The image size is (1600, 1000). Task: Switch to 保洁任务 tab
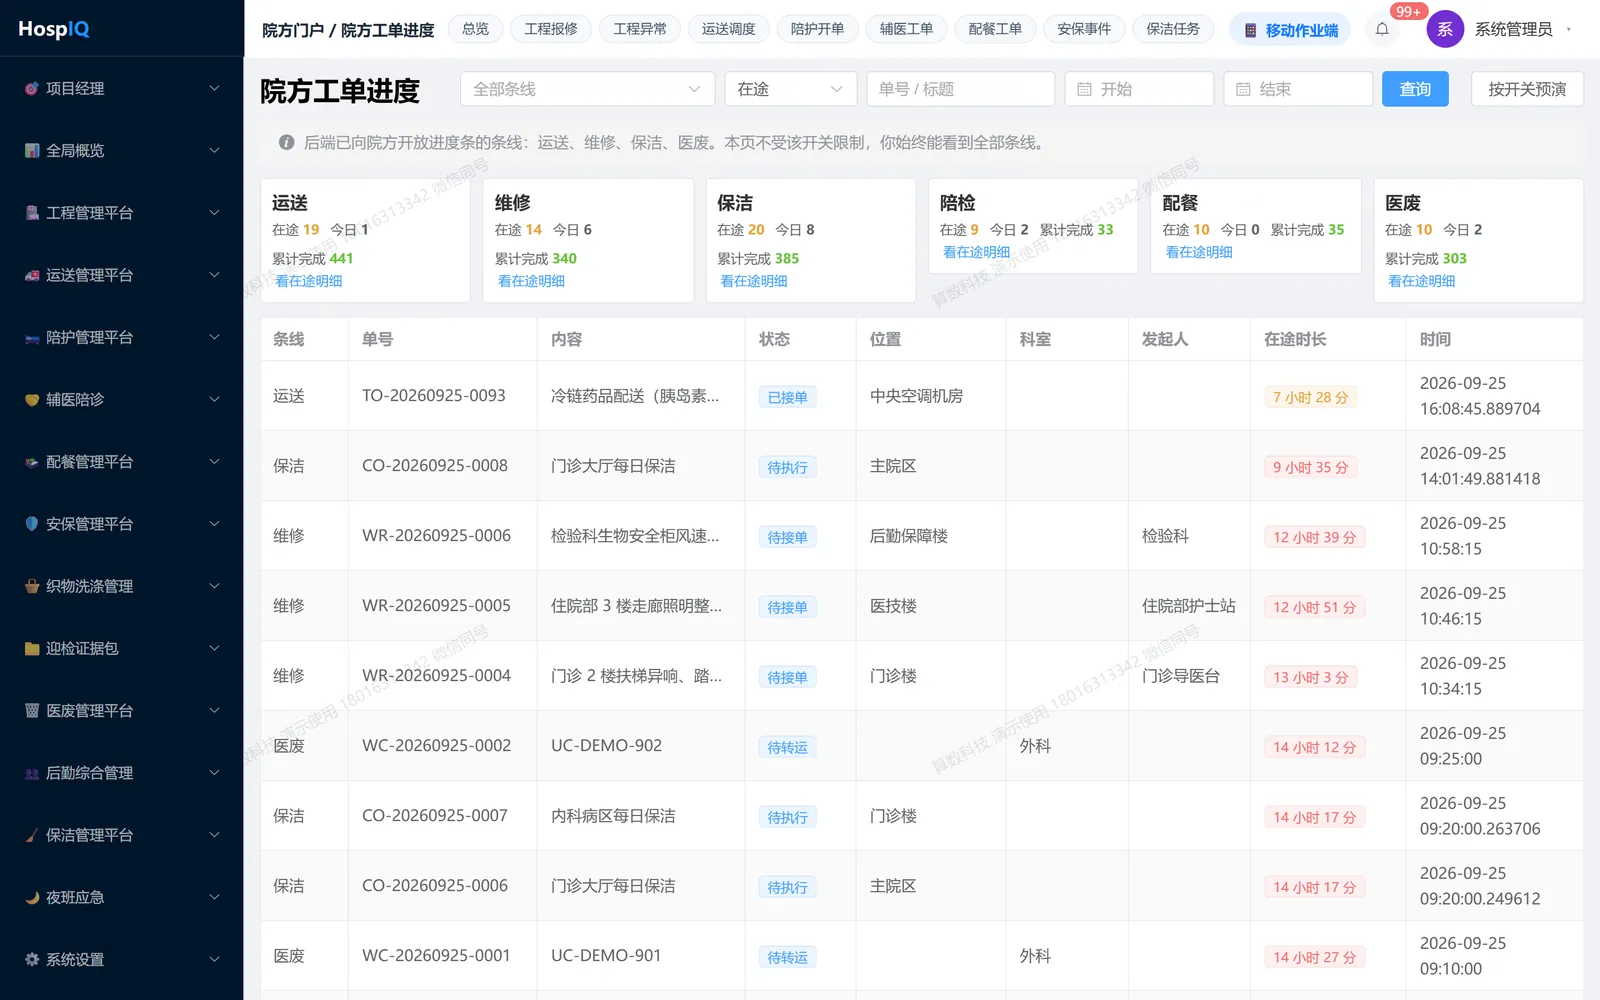coord(1173,29)
